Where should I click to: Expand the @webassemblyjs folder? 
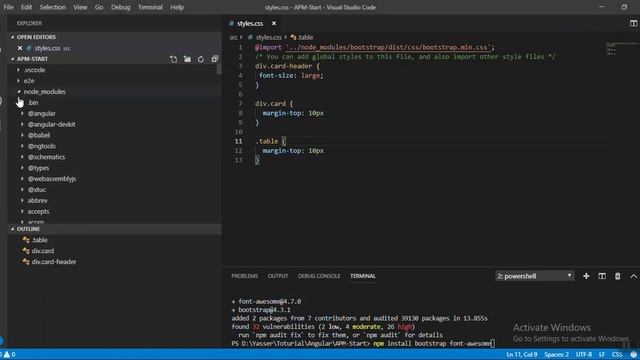52,179
